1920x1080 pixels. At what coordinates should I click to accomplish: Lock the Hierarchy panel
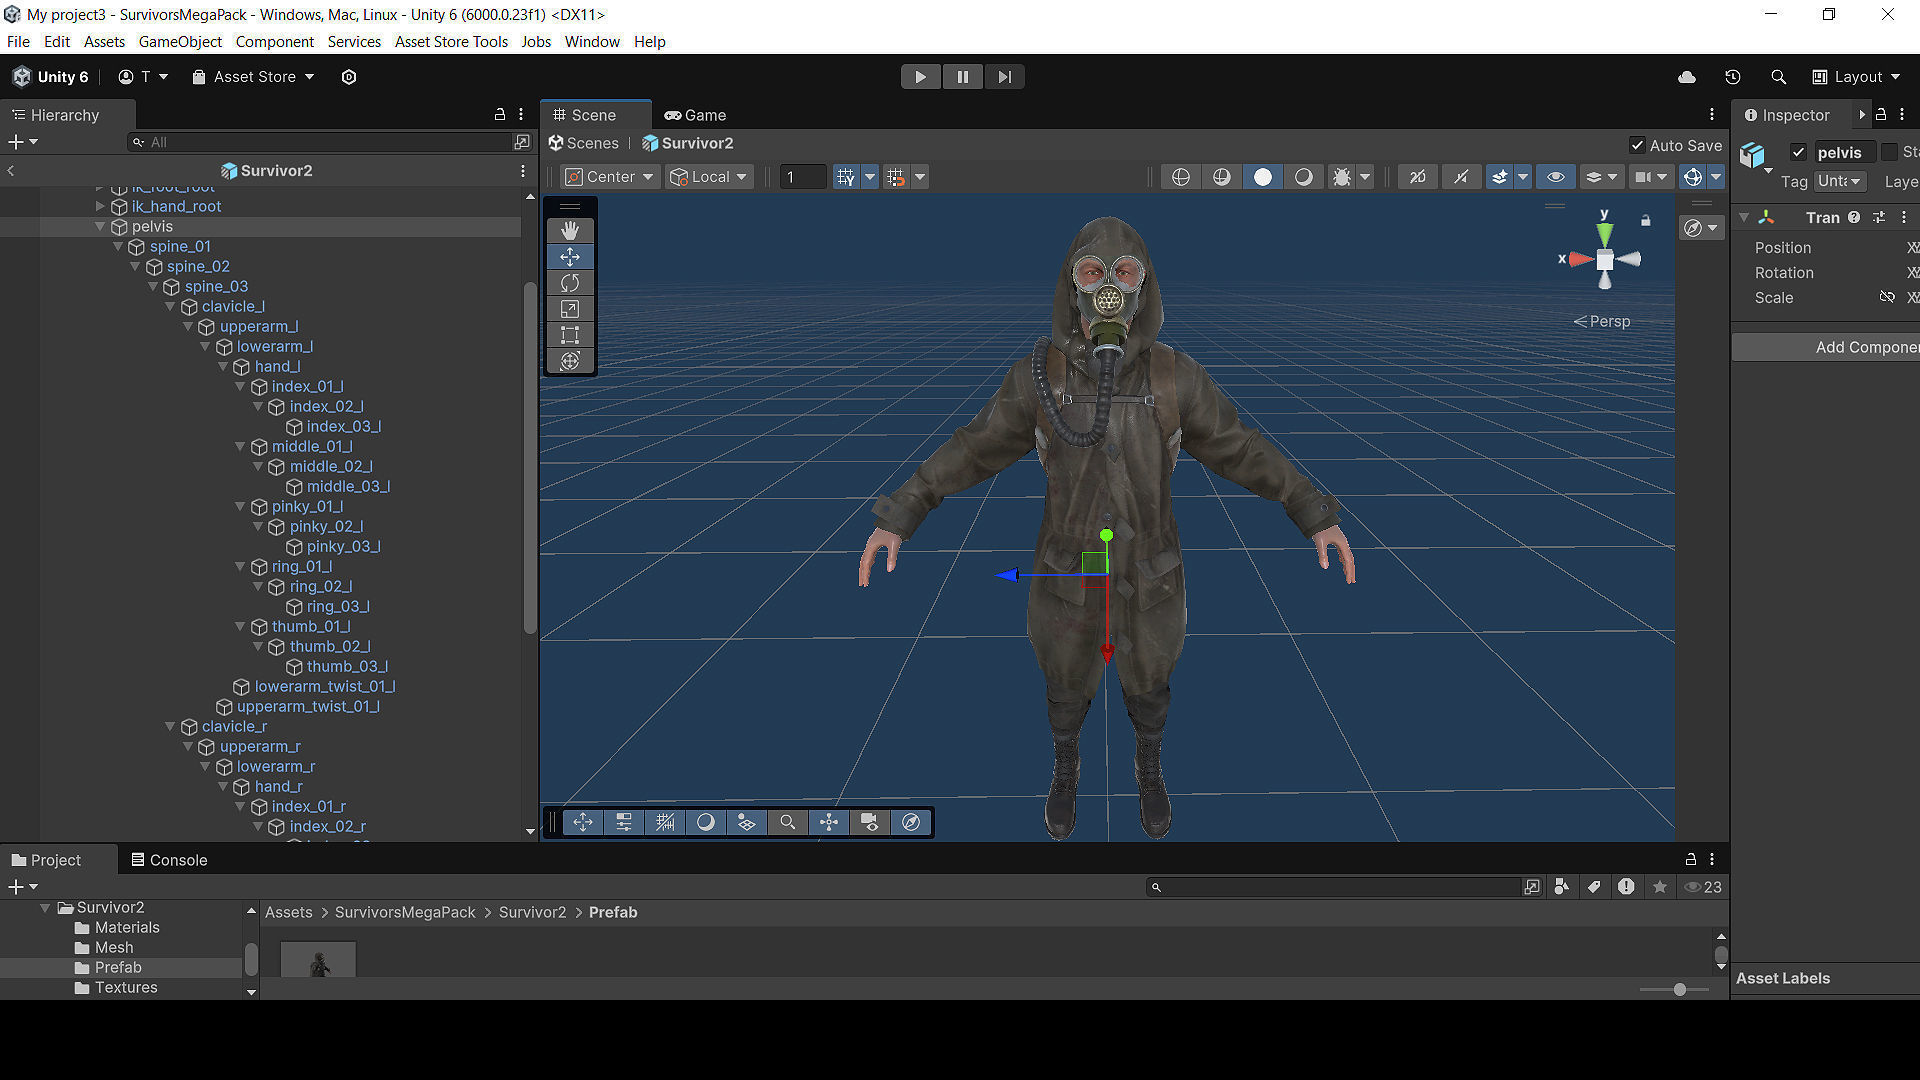pos(500,115)
